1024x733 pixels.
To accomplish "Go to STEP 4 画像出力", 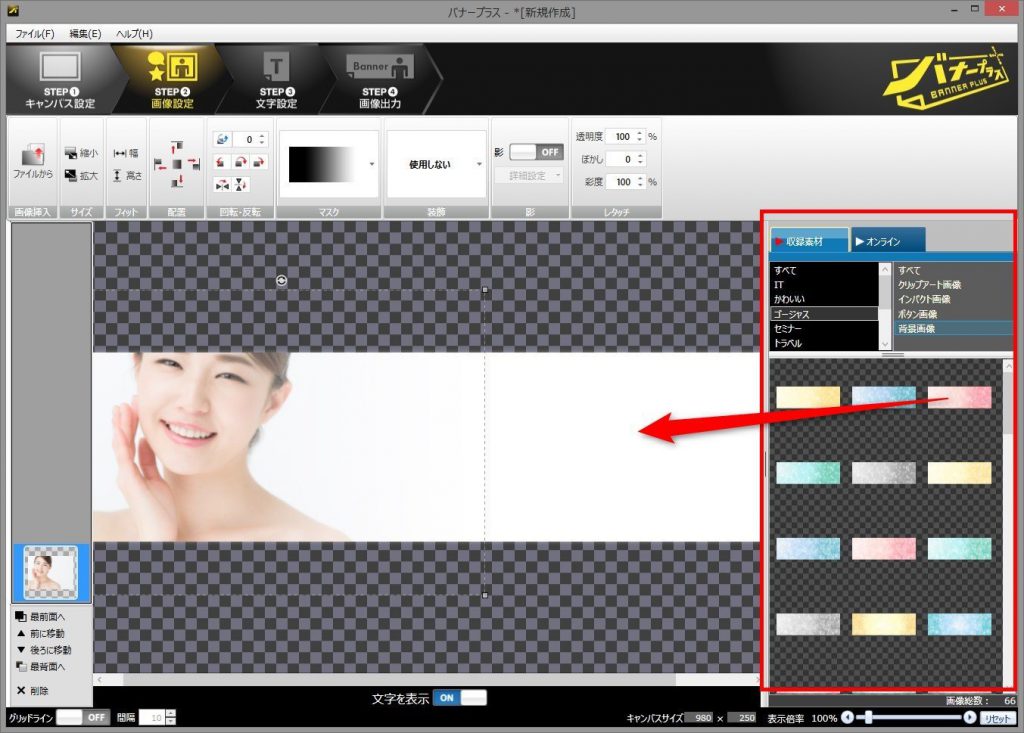I will [380, 79].
